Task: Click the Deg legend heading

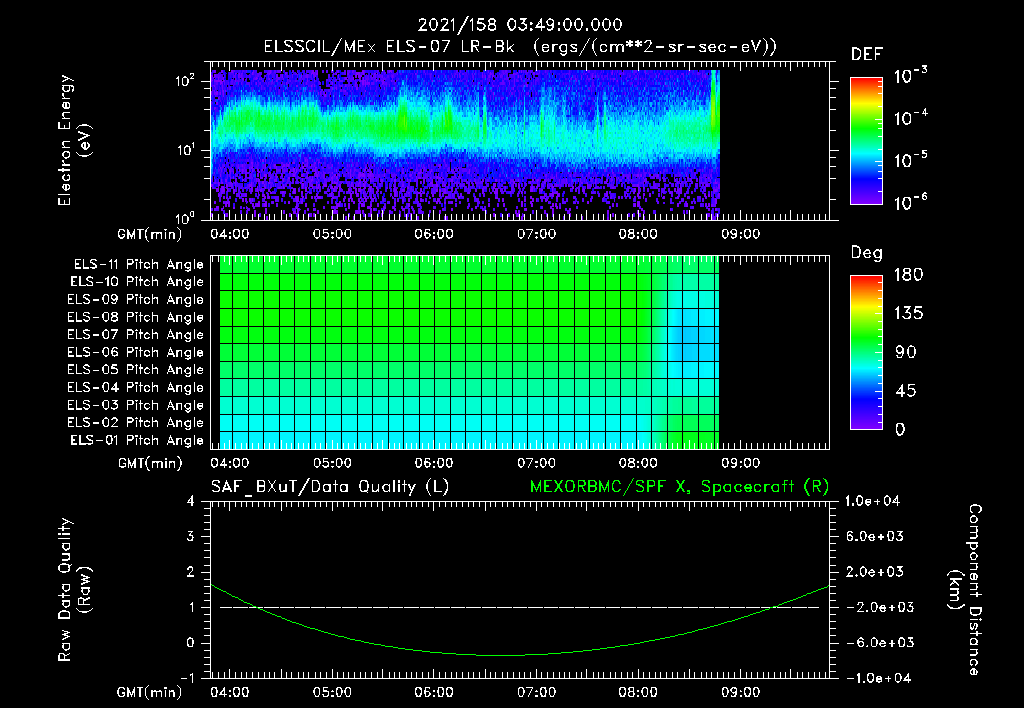Action: 867,253
